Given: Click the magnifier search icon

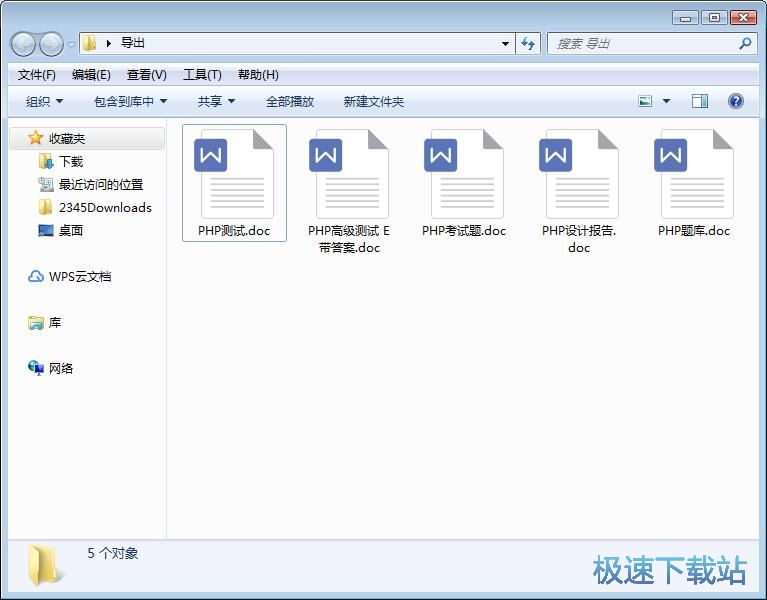Looking at the screenshot, I should 745,44.
